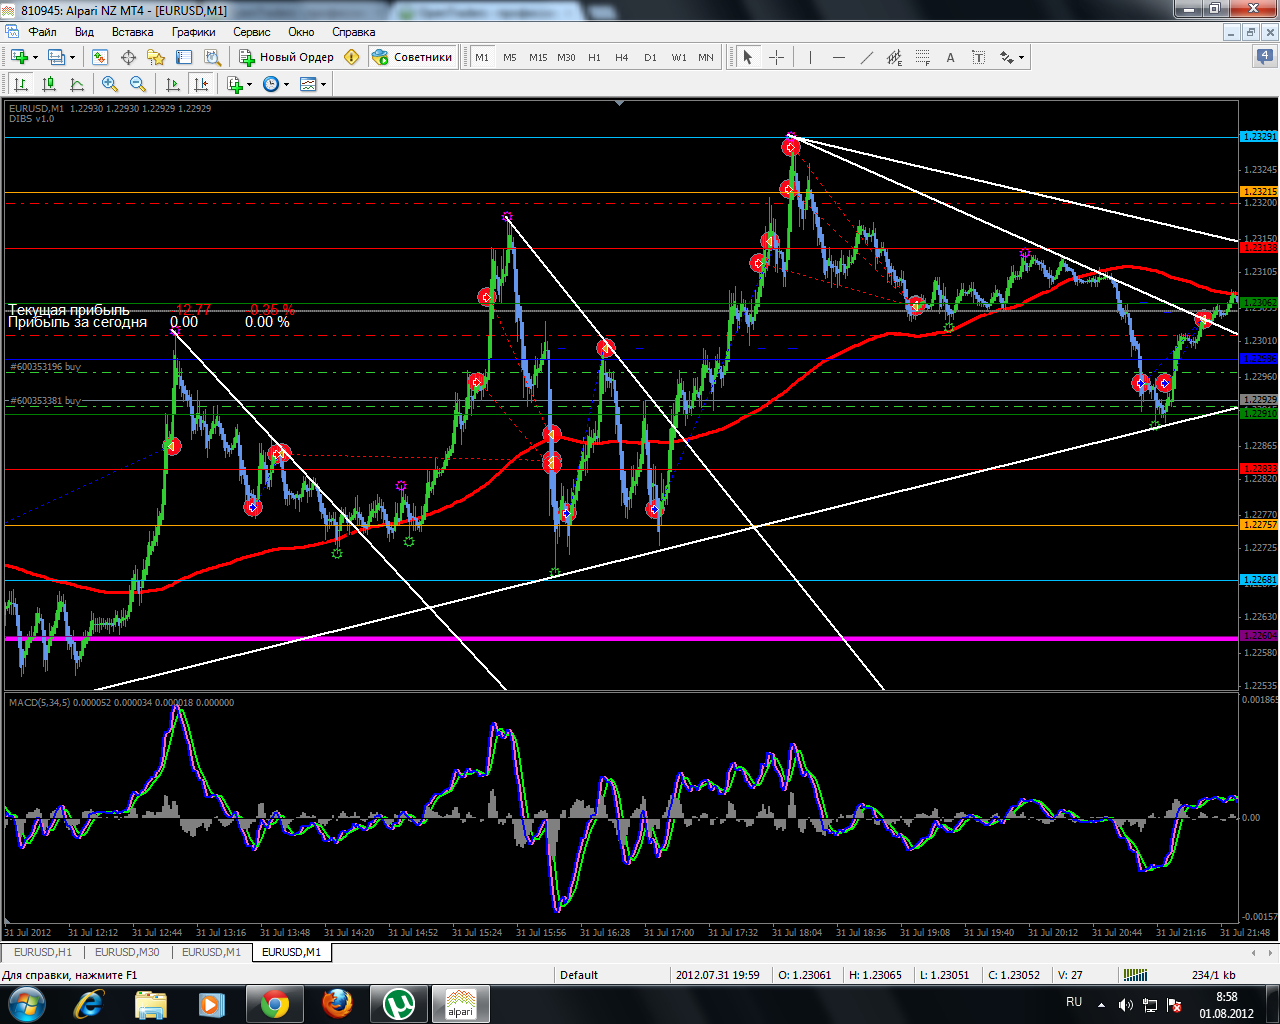Select the Fibonacci retracement tool
This screenshot has width=1280, height=1024.
(x=922, y=57)
